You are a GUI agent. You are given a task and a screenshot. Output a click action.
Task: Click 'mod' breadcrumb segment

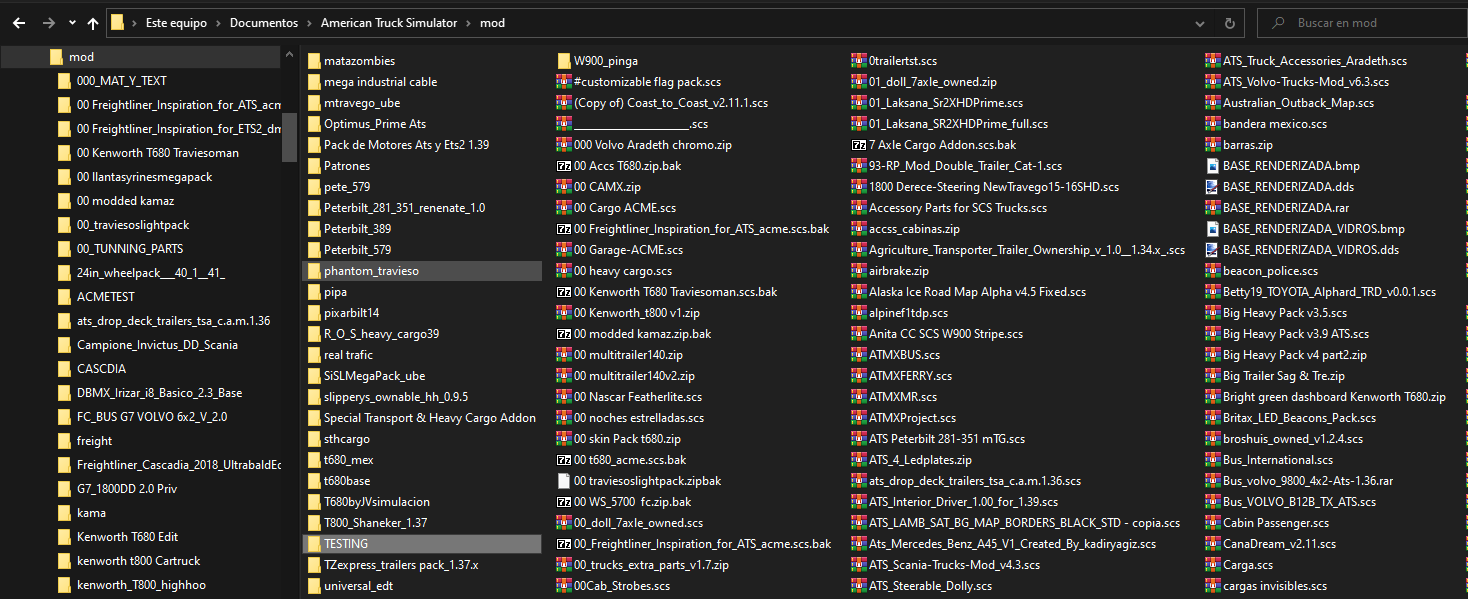(492, 22)
